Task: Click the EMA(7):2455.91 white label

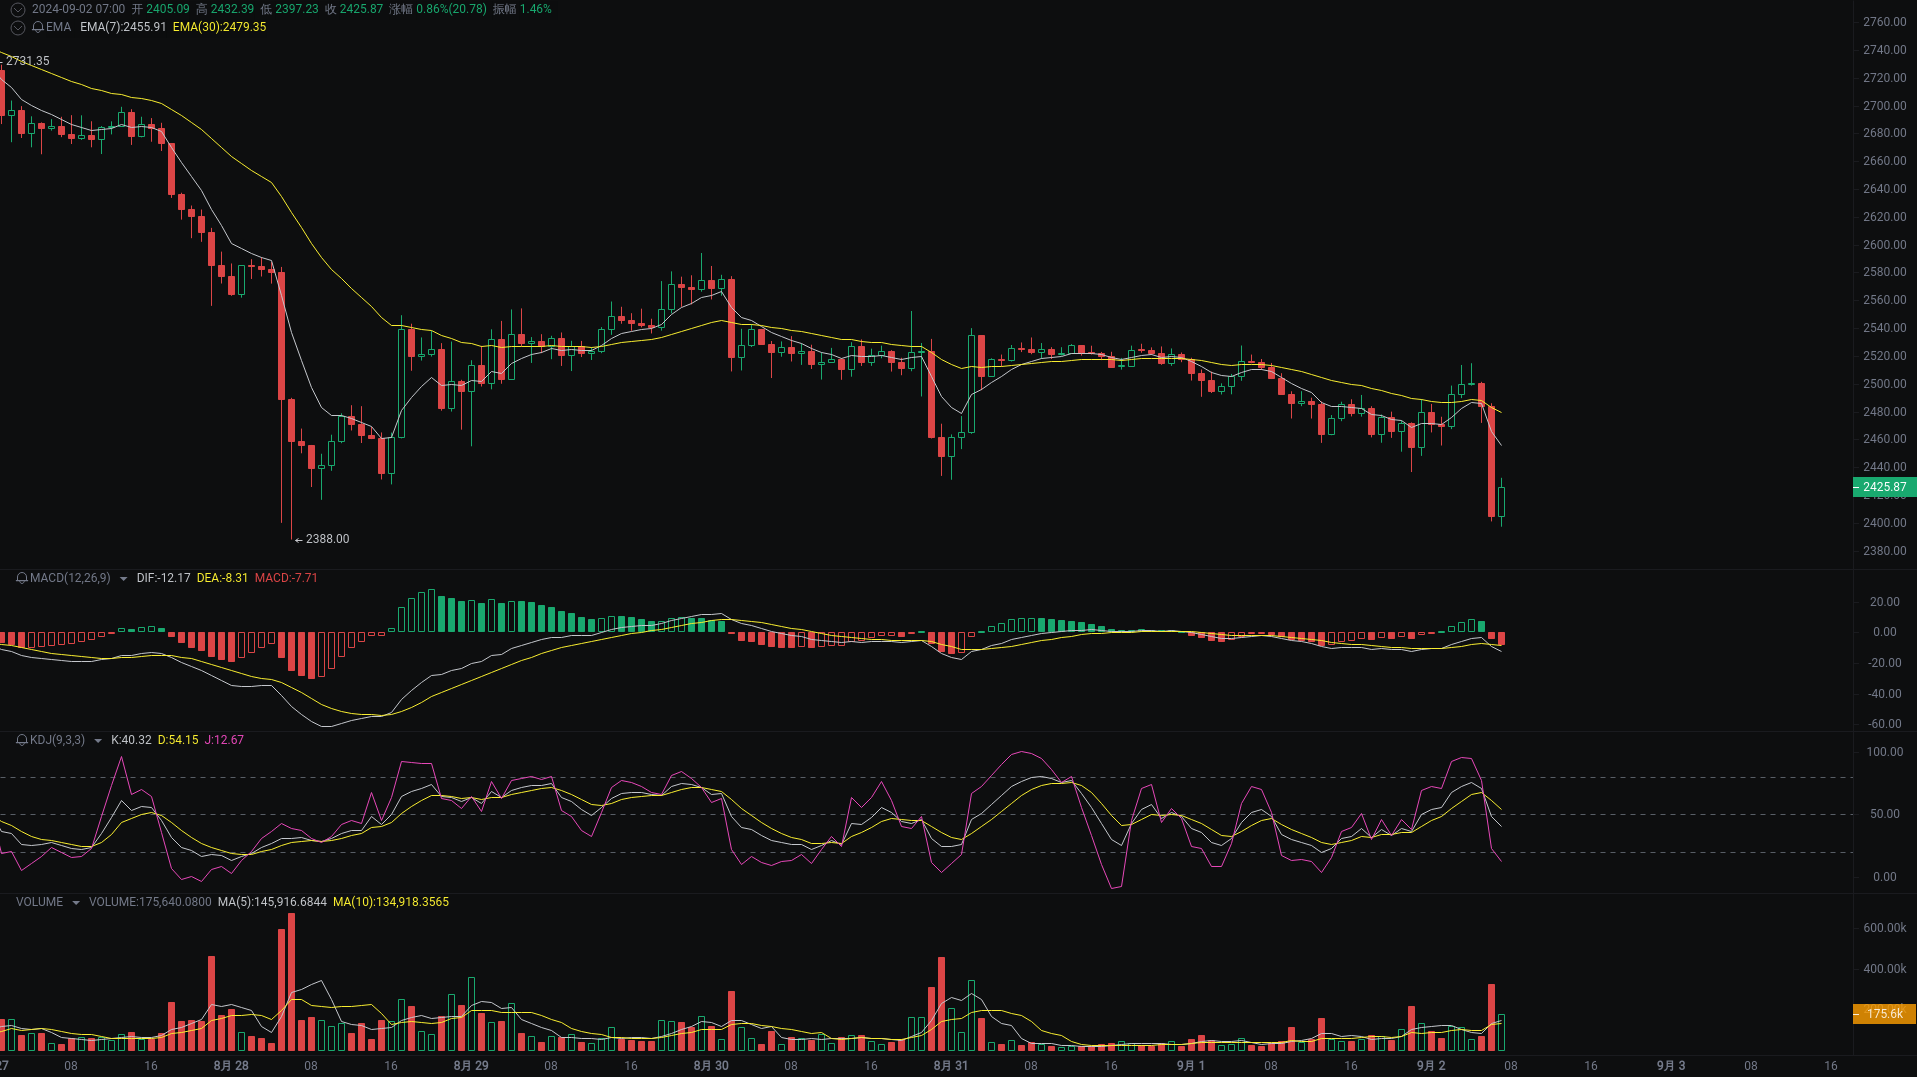Action: [x=125, y=28]
